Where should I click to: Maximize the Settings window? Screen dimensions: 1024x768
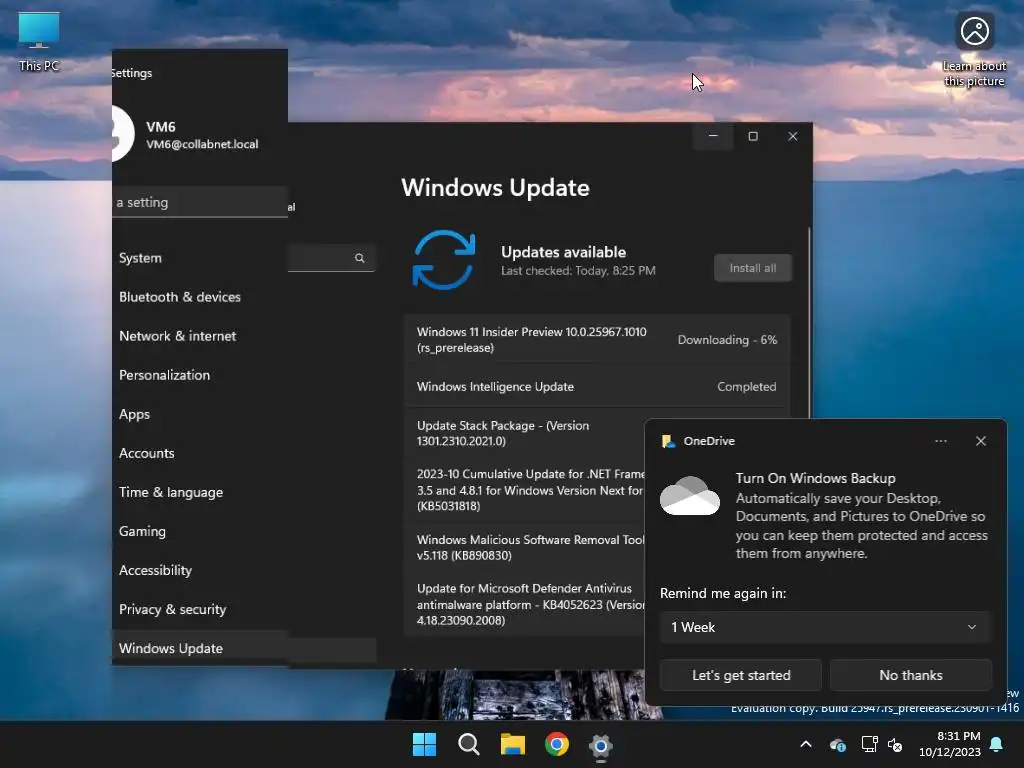(x=752, y=136)
